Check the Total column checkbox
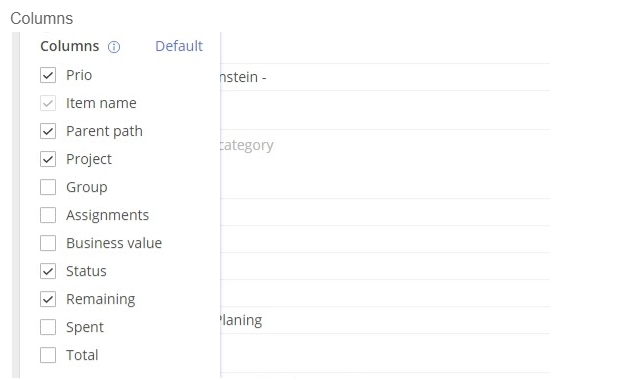Viewport: 617px width, 380px height. [x=48, y=355]
